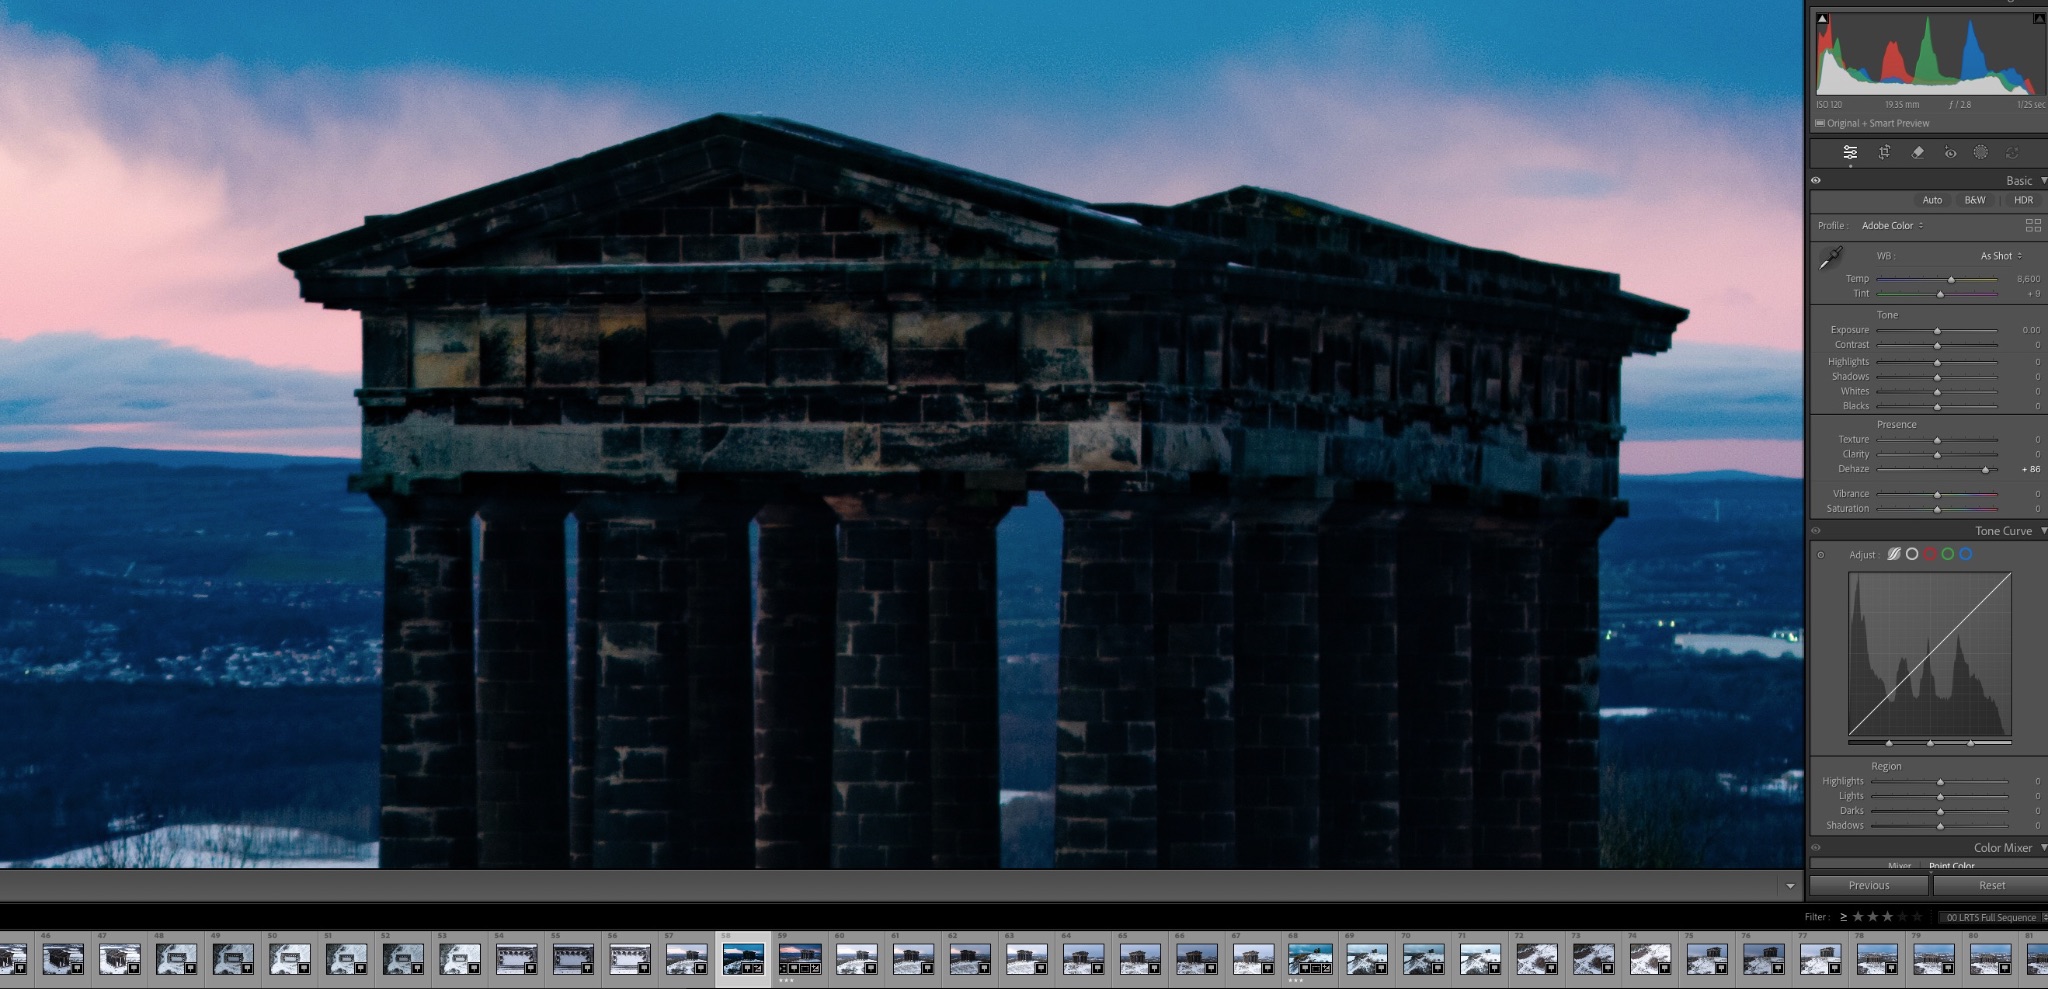Select the Healing tool
The width and height of the screenshot is (2048, 989).
coord(1918,152)
